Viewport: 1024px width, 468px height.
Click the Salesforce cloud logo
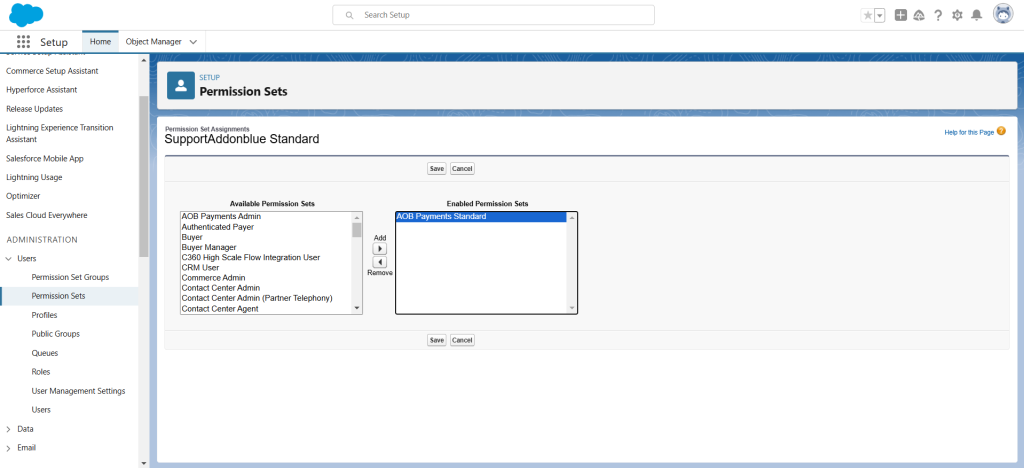(x=26, y=14)
